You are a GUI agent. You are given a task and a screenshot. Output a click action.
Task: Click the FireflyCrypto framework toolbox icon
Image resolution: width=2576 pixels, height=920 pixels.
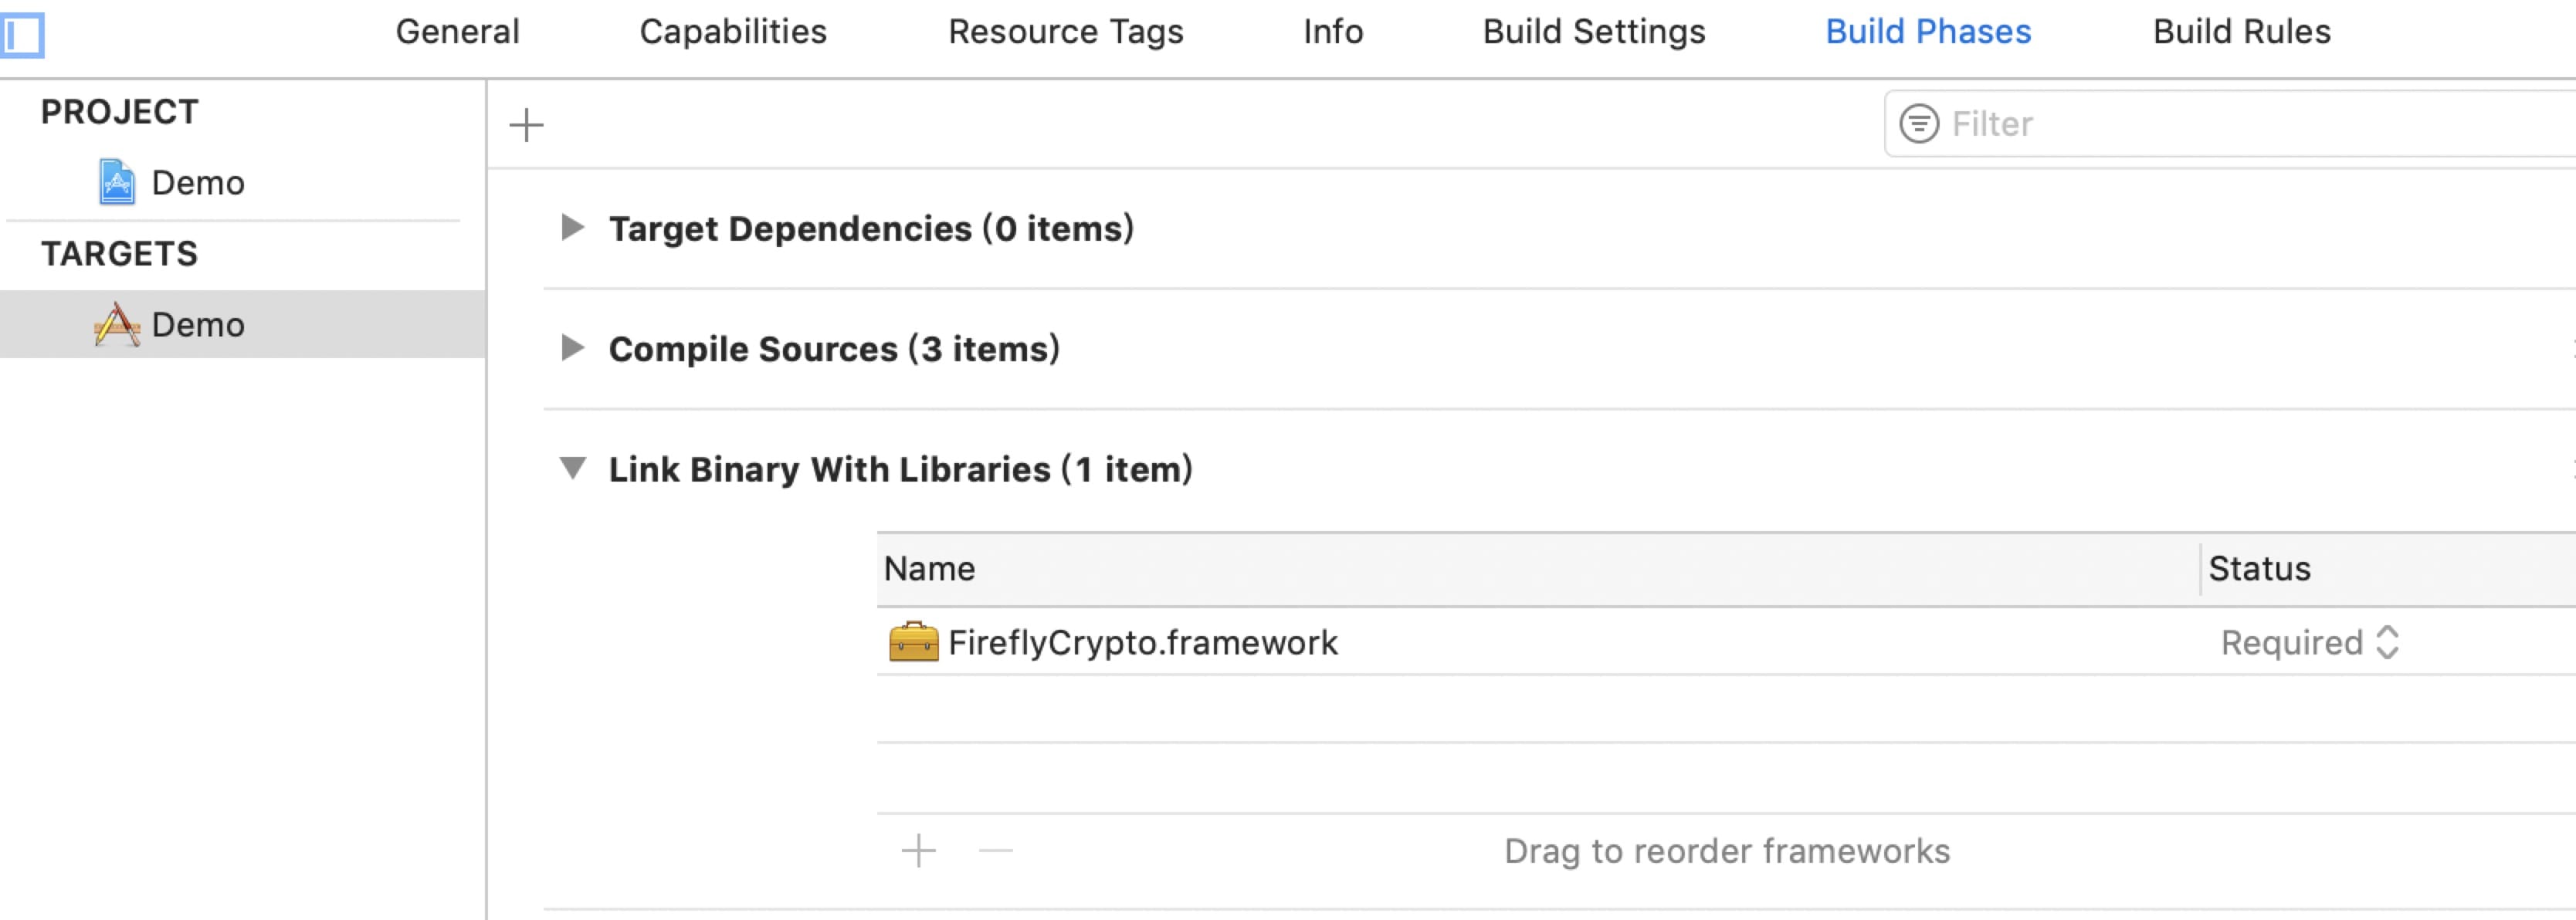coord(913,642)
